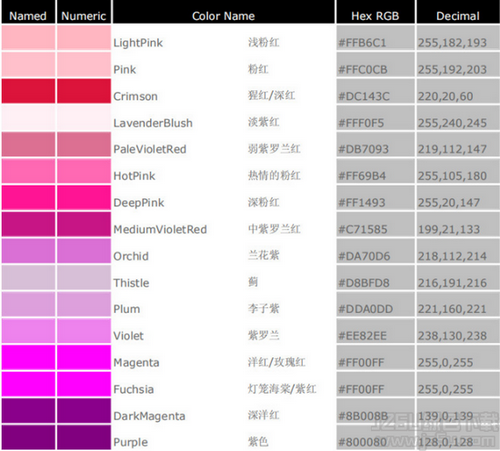500x451 pixels.
Task: Select the Named Orchid color swatch
Action: [x=28, y=251]
